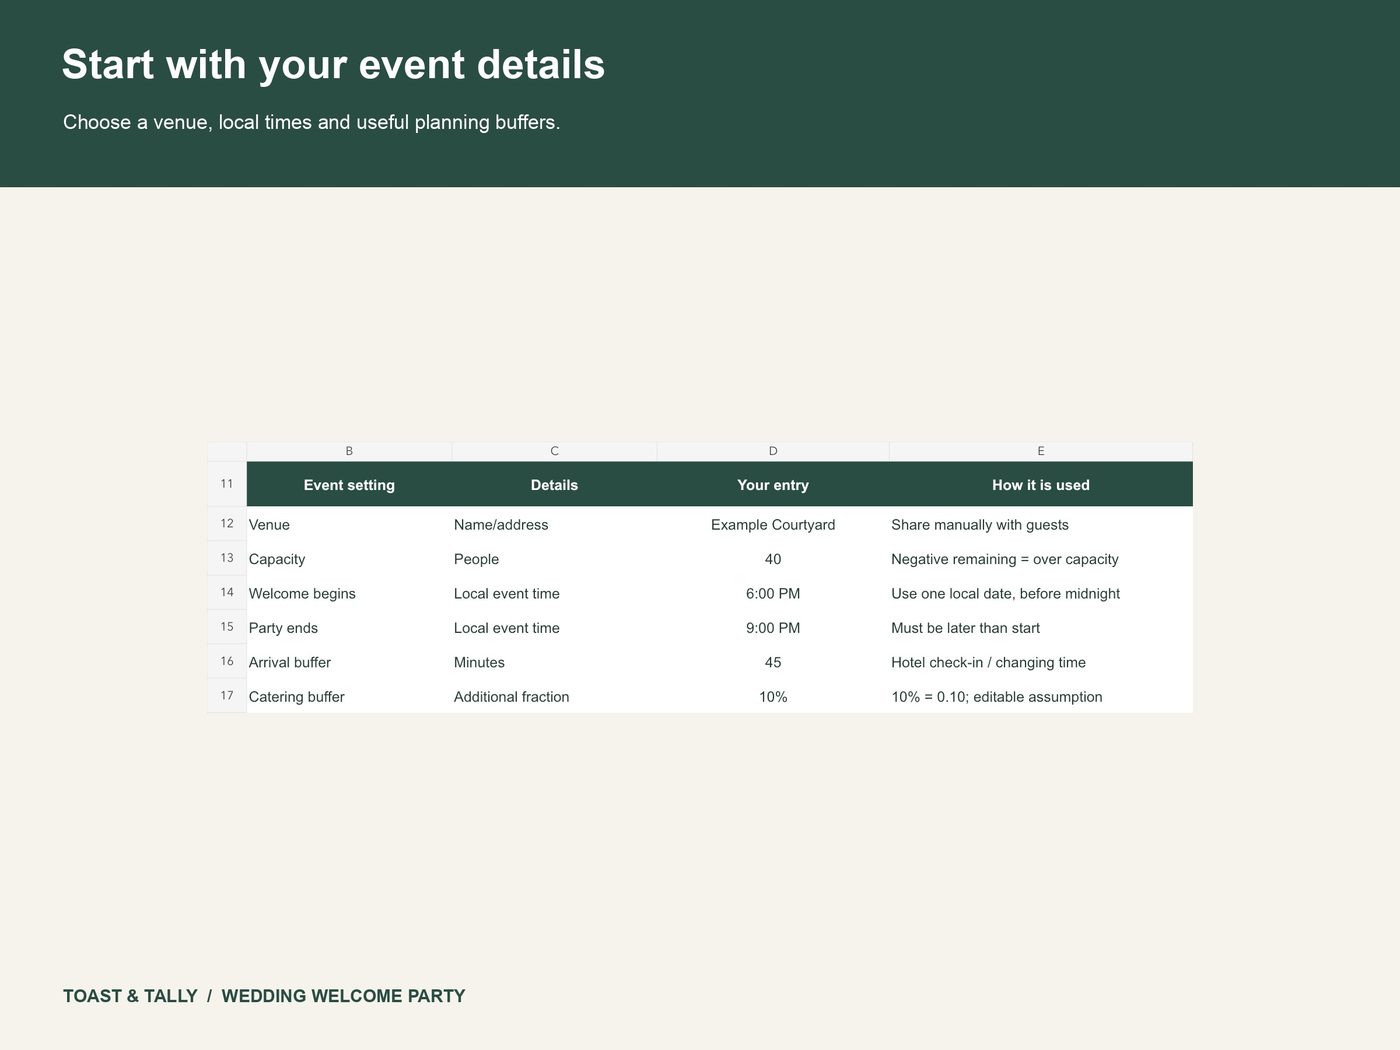Select row 11 header
This screenshot has width=1400, height=1050.
coord(227,484)
